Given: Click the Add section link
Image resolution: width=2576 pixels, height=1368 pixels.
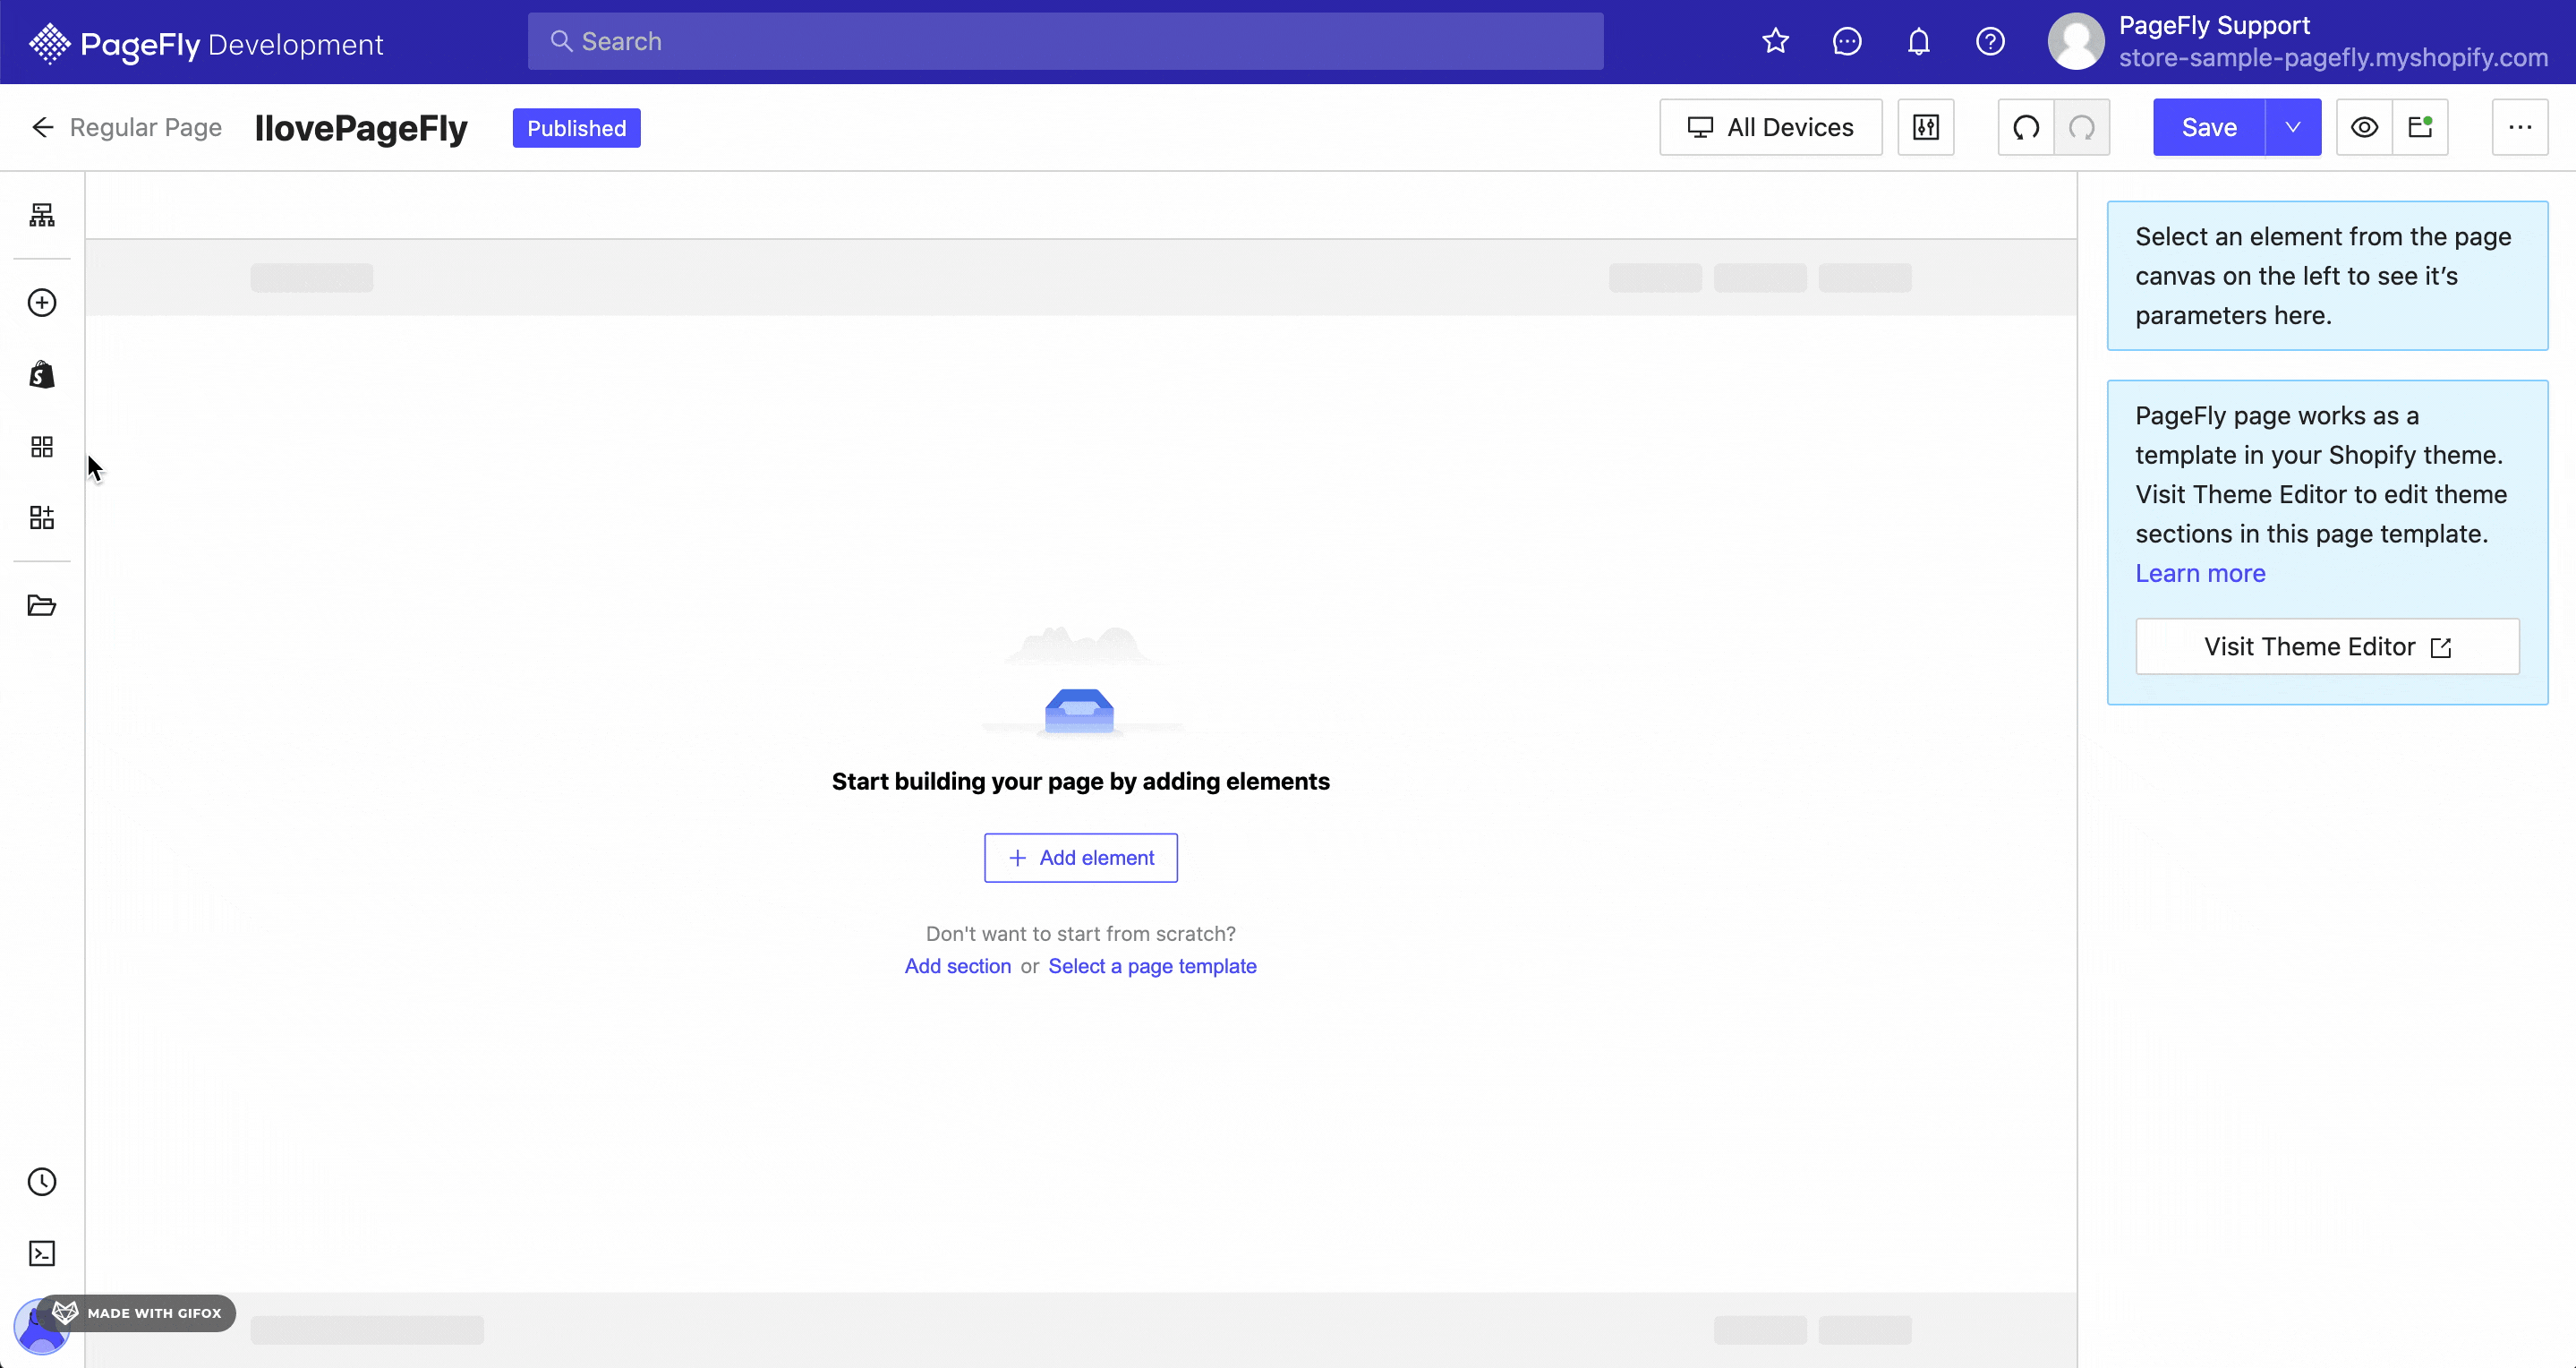Looking at the screenshot, I should 958,966.
